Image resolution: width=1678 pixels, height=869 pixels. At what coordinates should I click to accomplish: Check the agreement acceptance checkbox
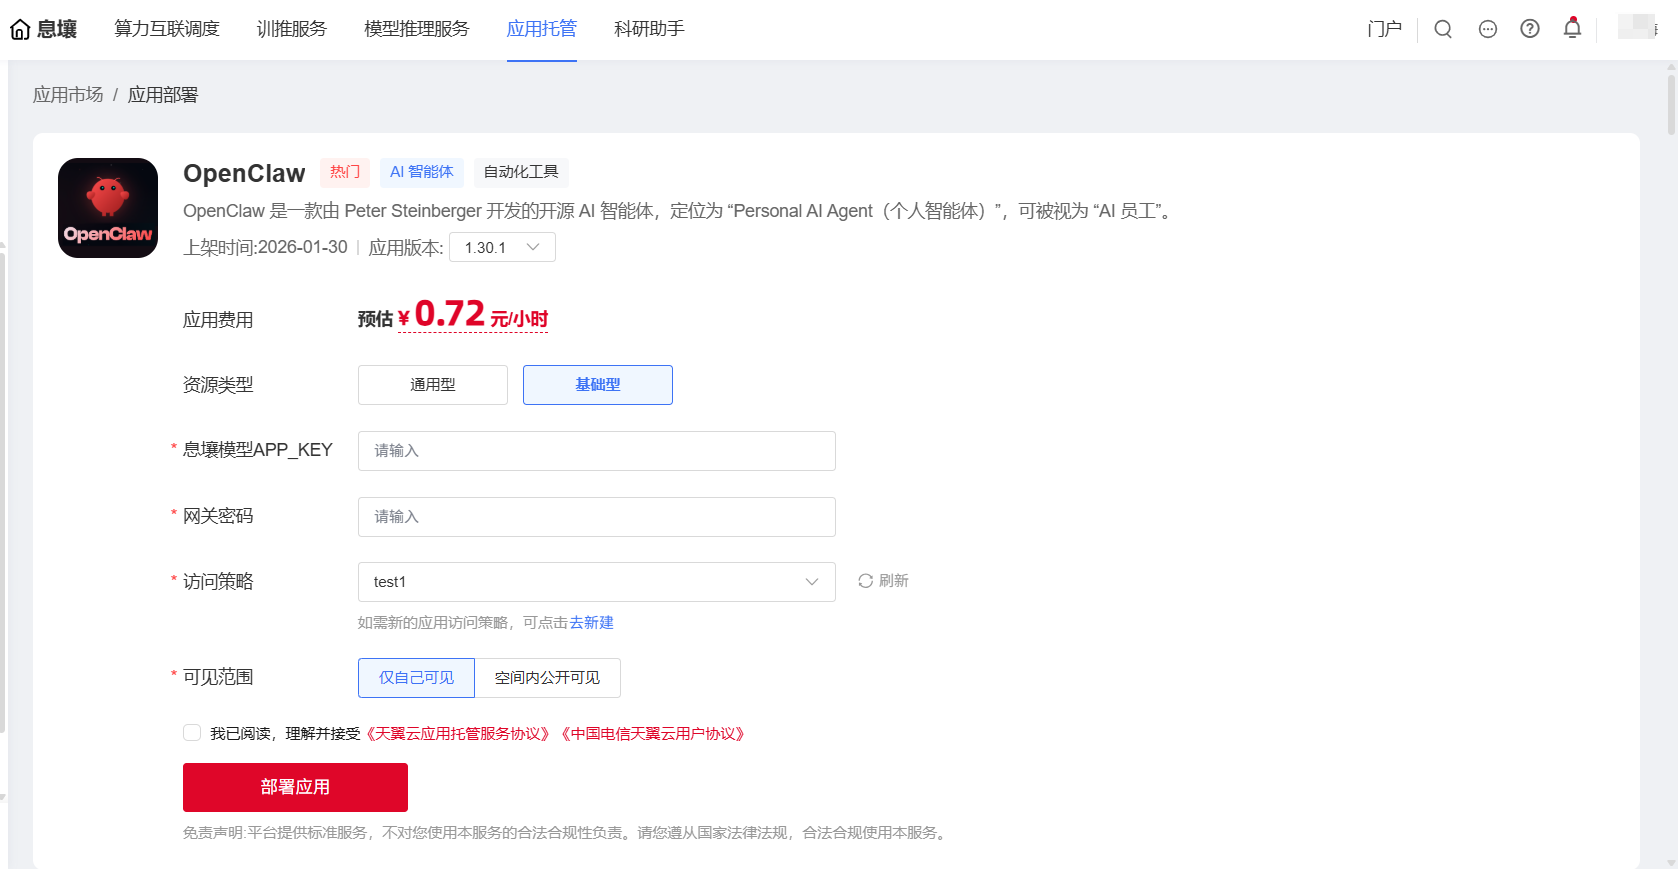tap(192, 733)
